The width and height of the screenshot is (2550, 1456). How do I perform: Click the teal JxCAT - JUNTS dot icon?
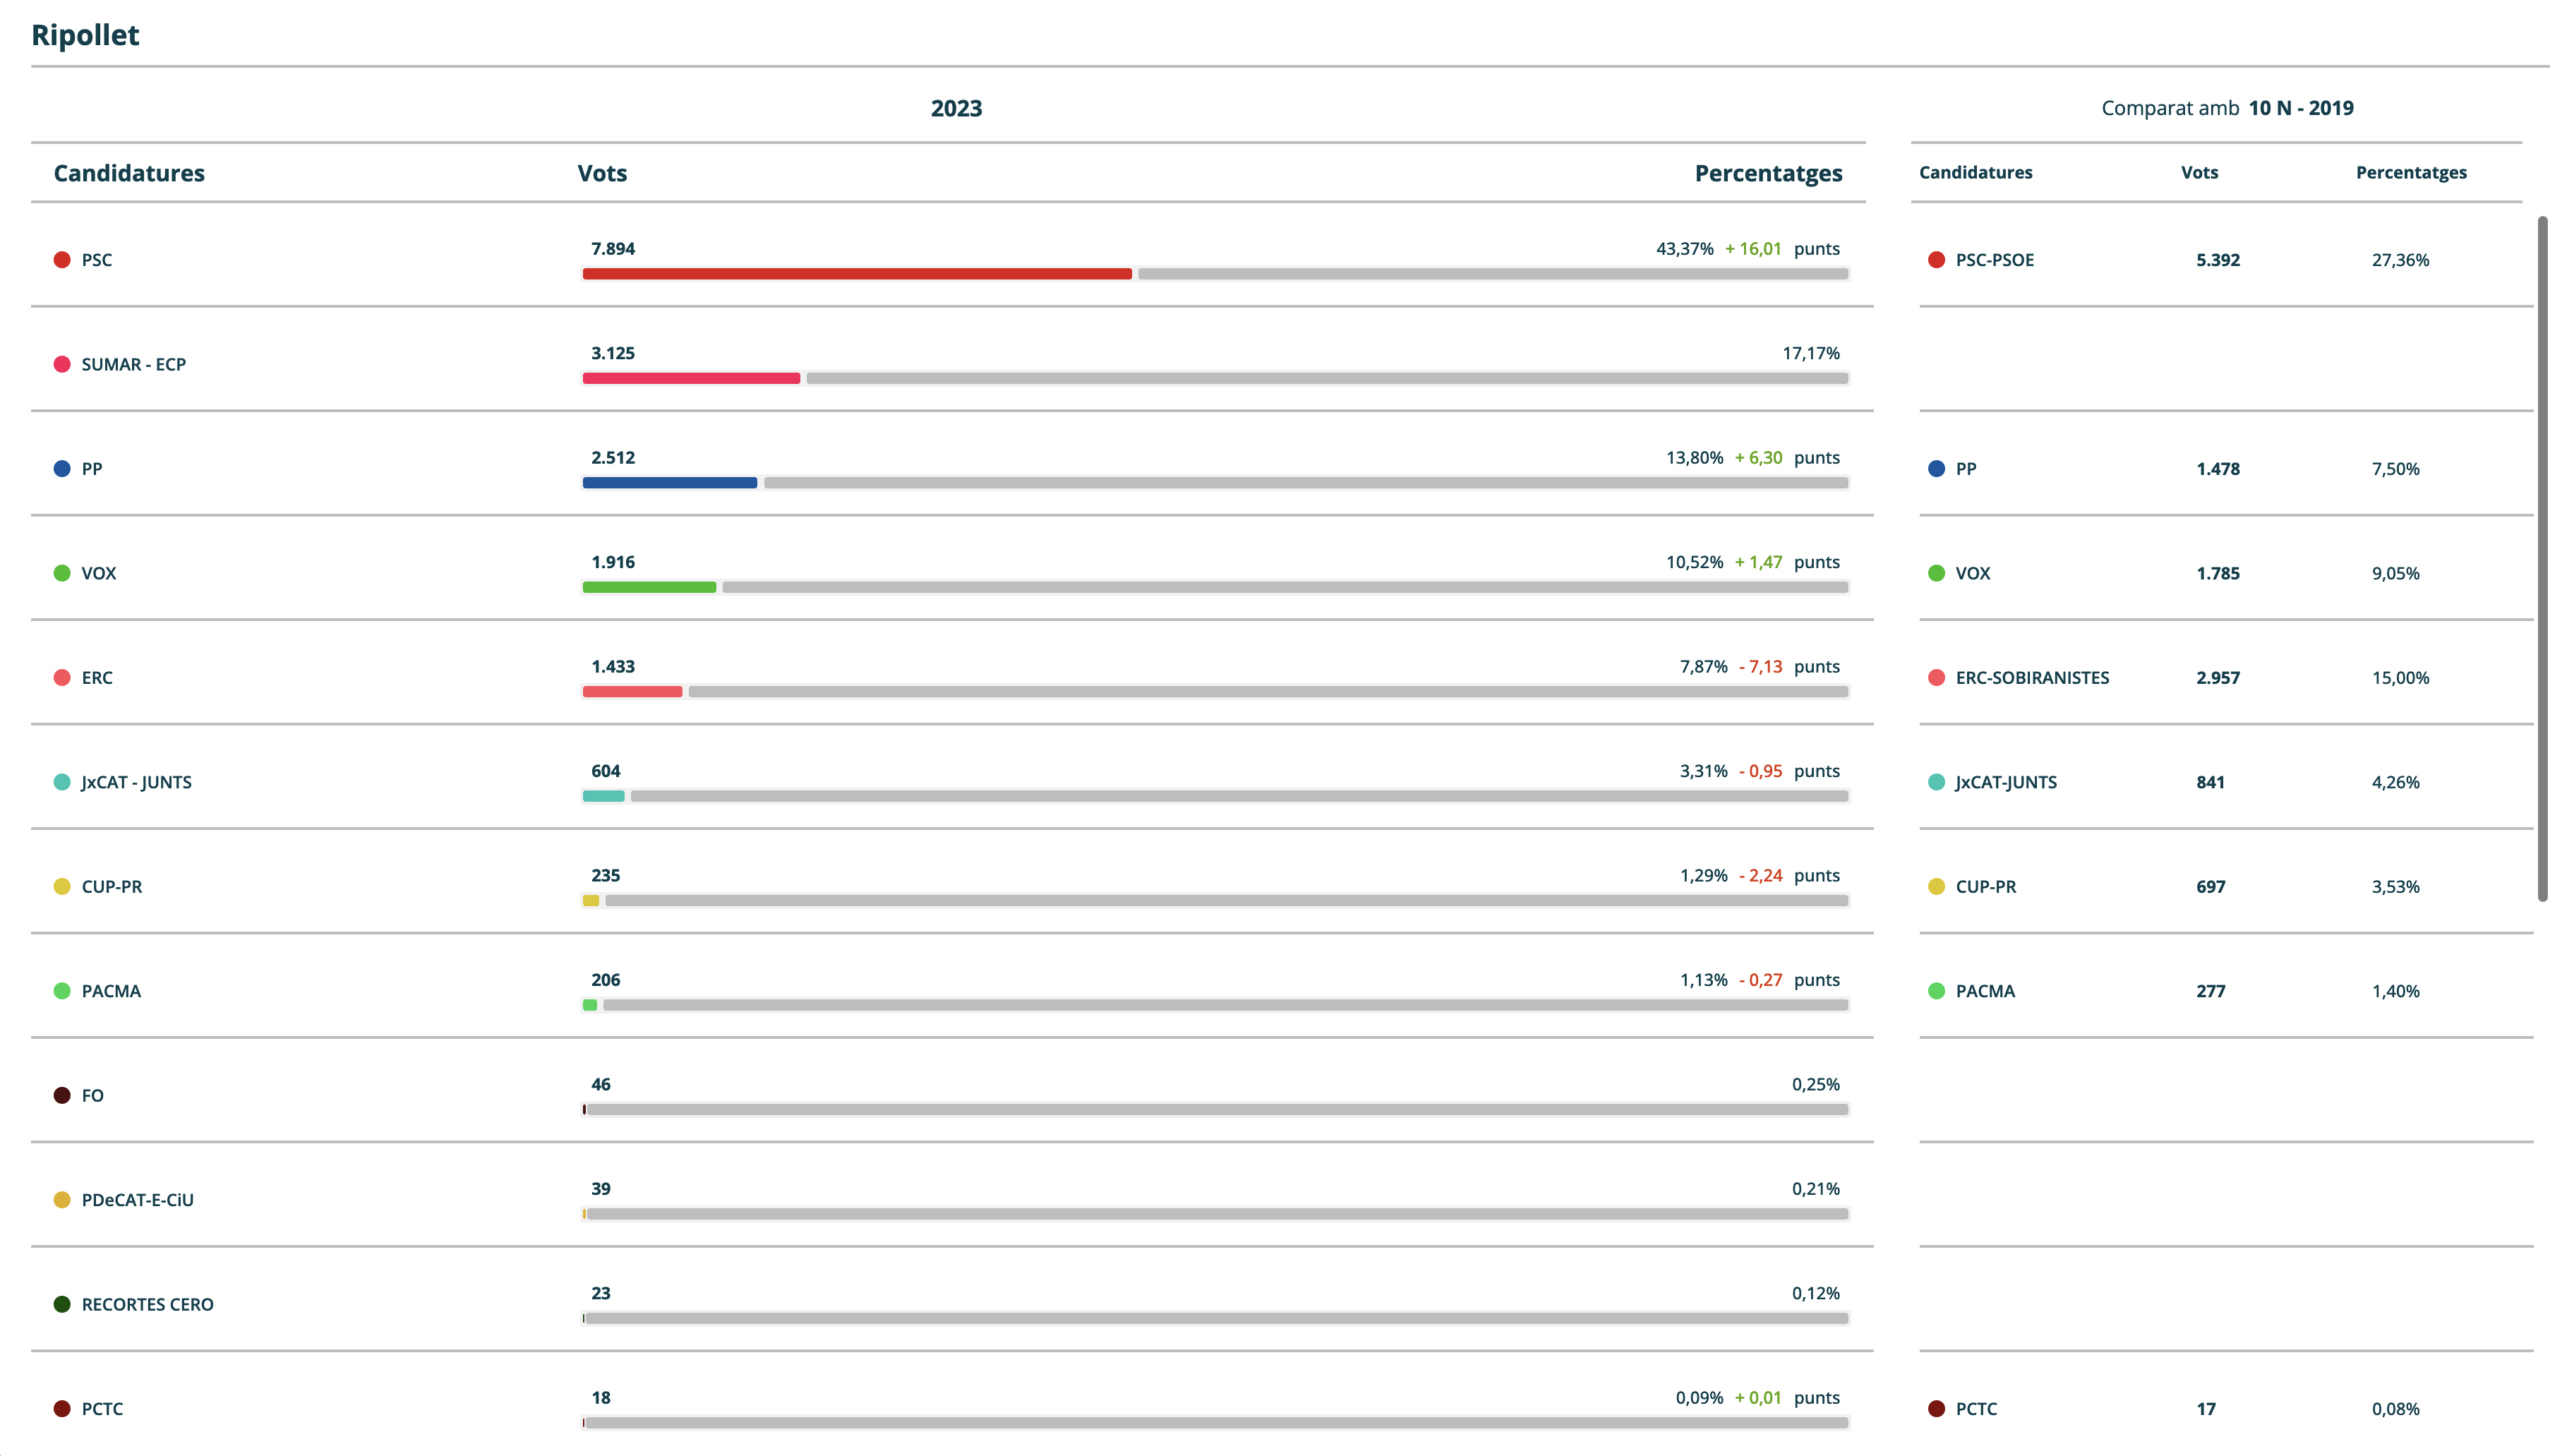click(x=62, y=782)
